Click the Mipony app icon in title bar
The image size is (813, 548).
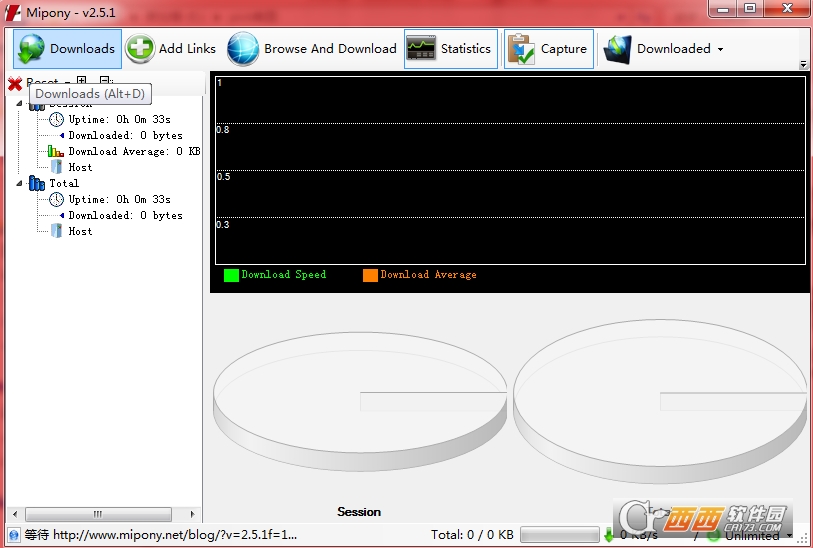(13, 12)
